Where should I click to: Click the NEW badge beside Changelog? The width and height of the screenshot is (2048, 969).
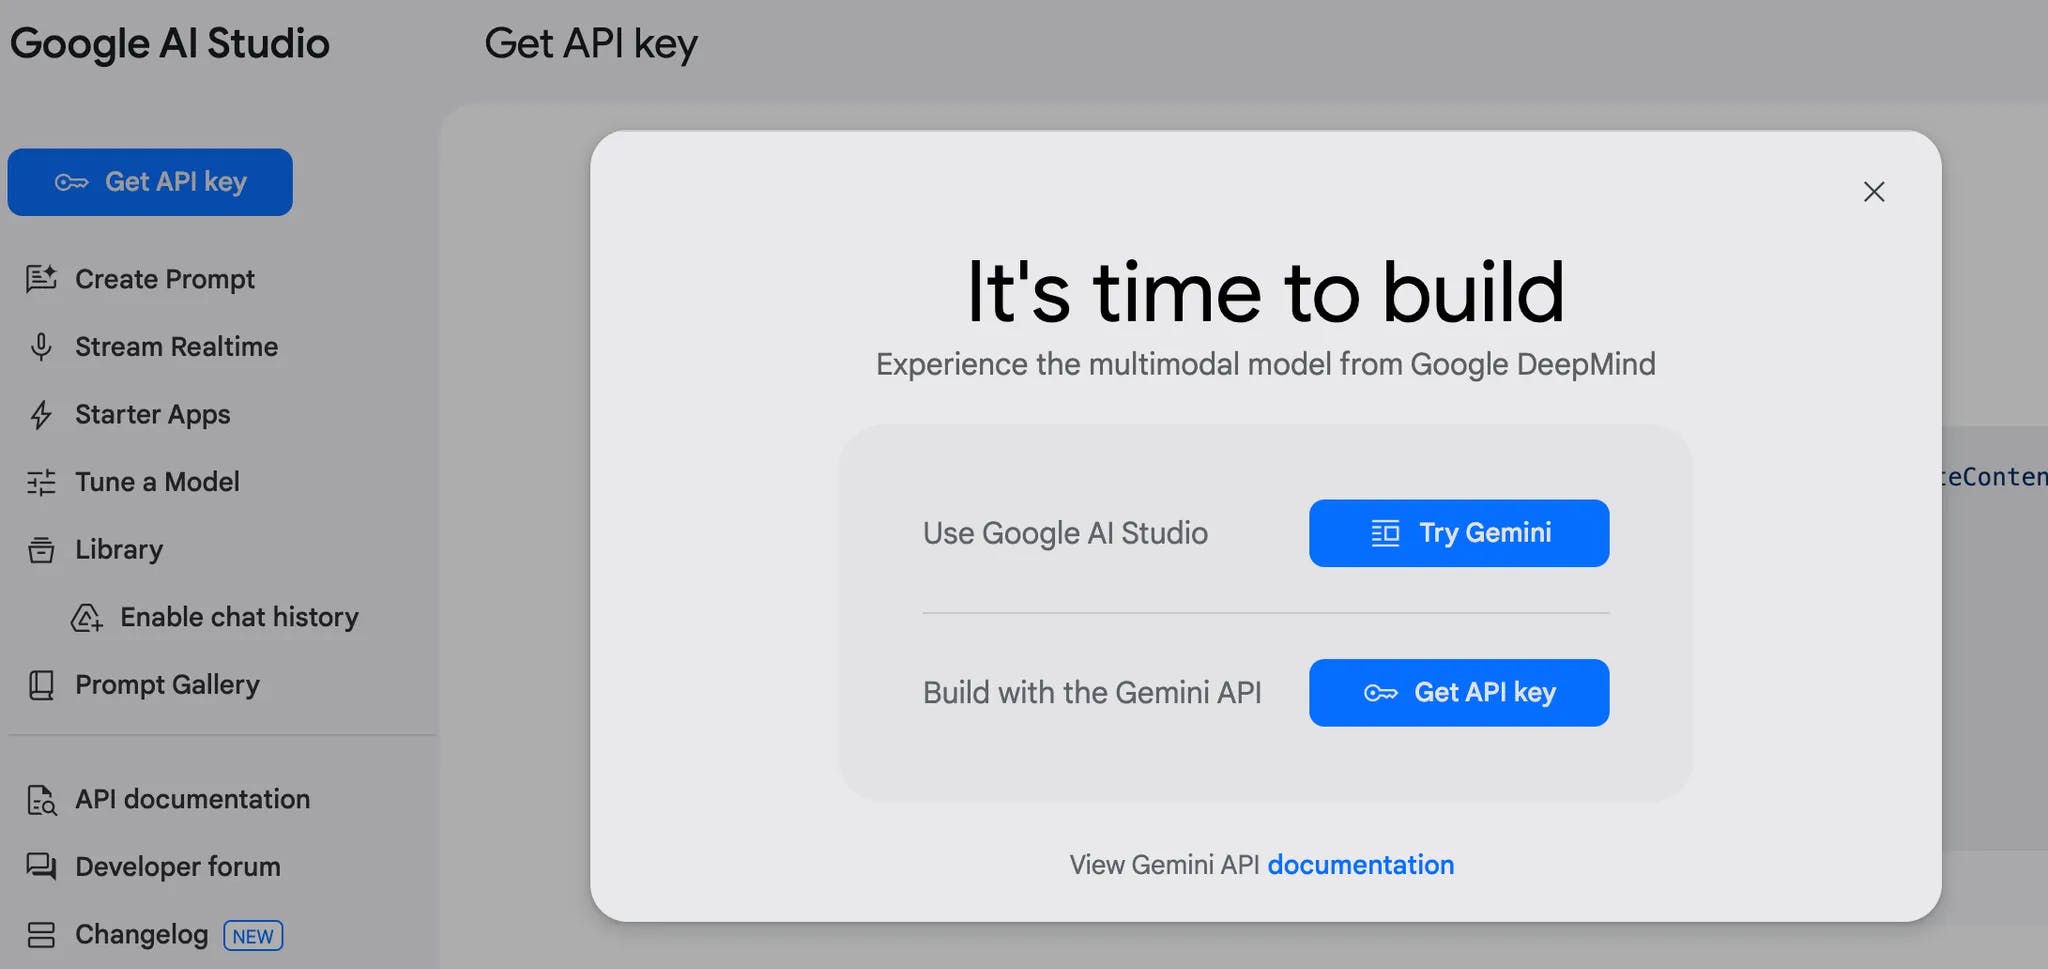[x=253, y=936]
